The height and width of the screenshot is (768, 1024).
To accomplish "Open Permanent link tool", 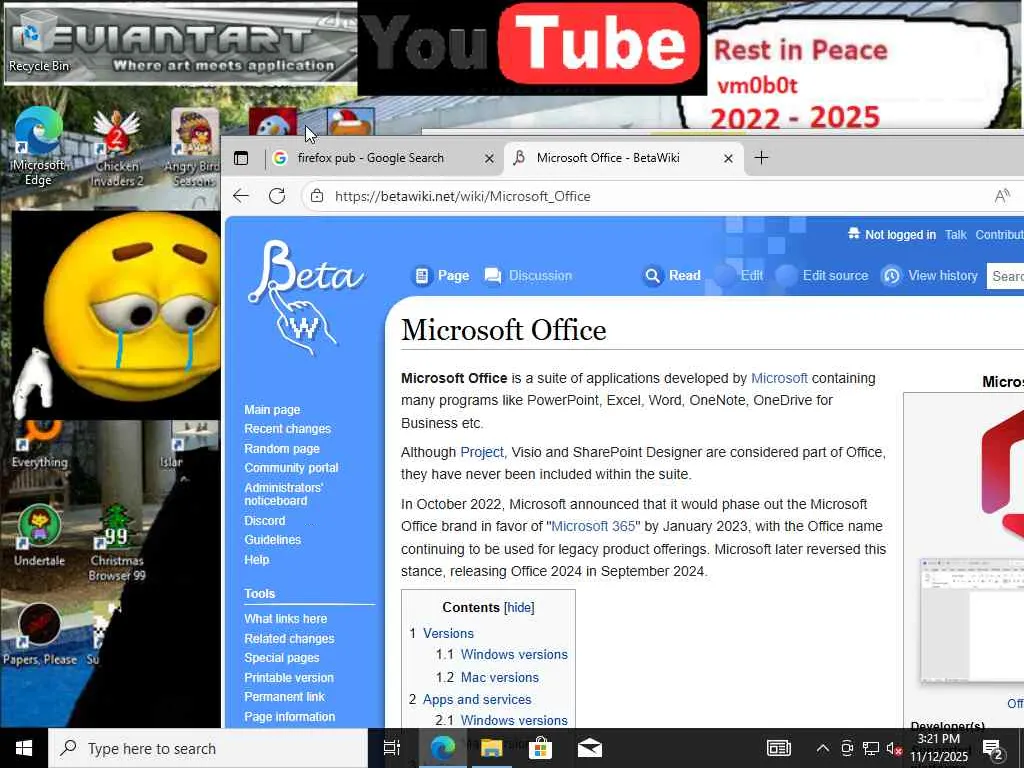I will pyautogui.click(x=284, y=697).
